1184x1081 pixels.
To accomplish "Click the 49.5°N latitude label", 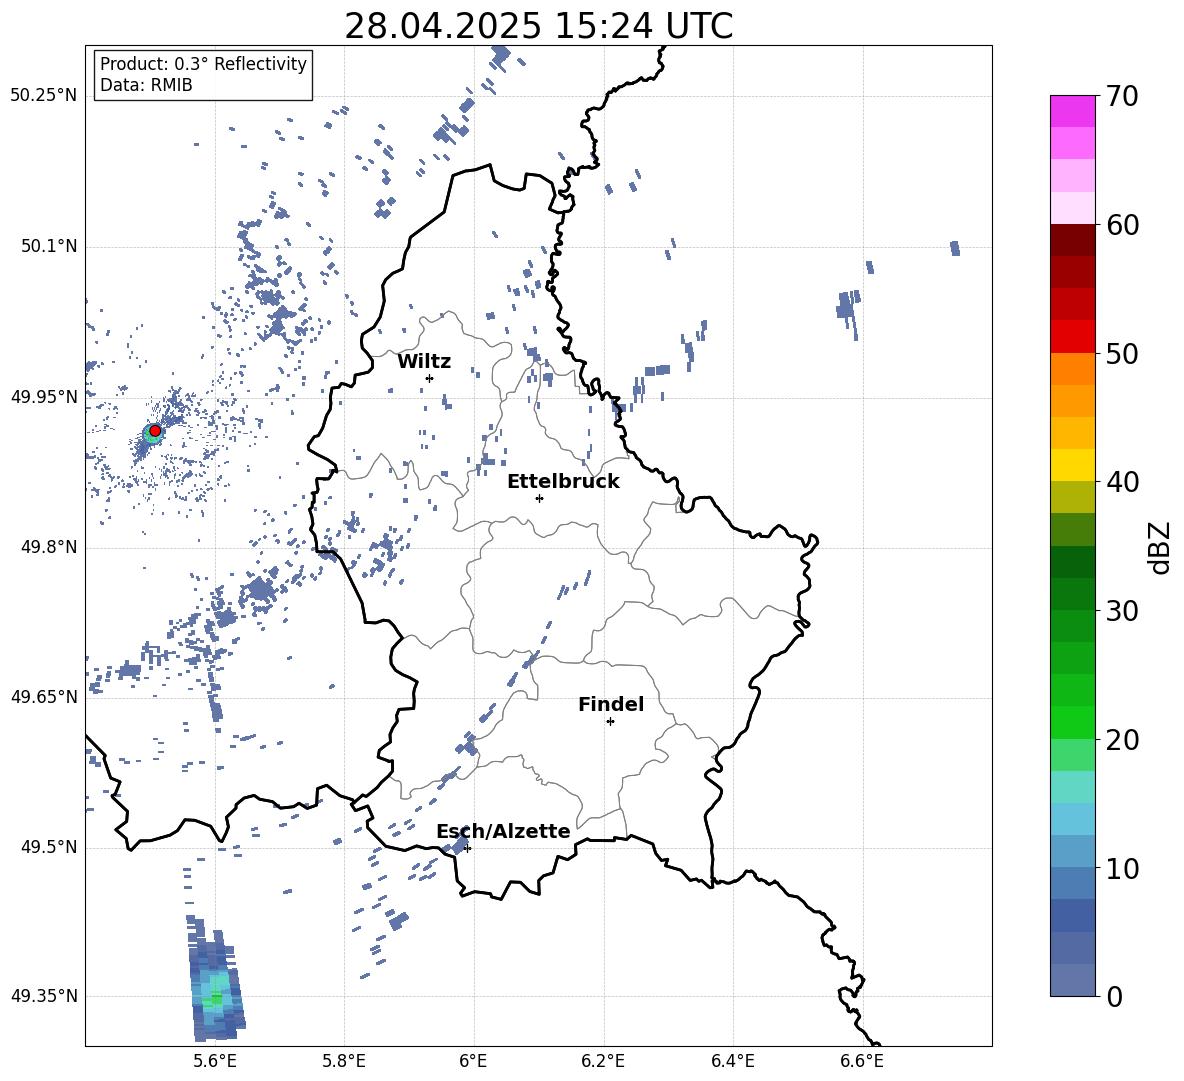I will pos(48,847).
